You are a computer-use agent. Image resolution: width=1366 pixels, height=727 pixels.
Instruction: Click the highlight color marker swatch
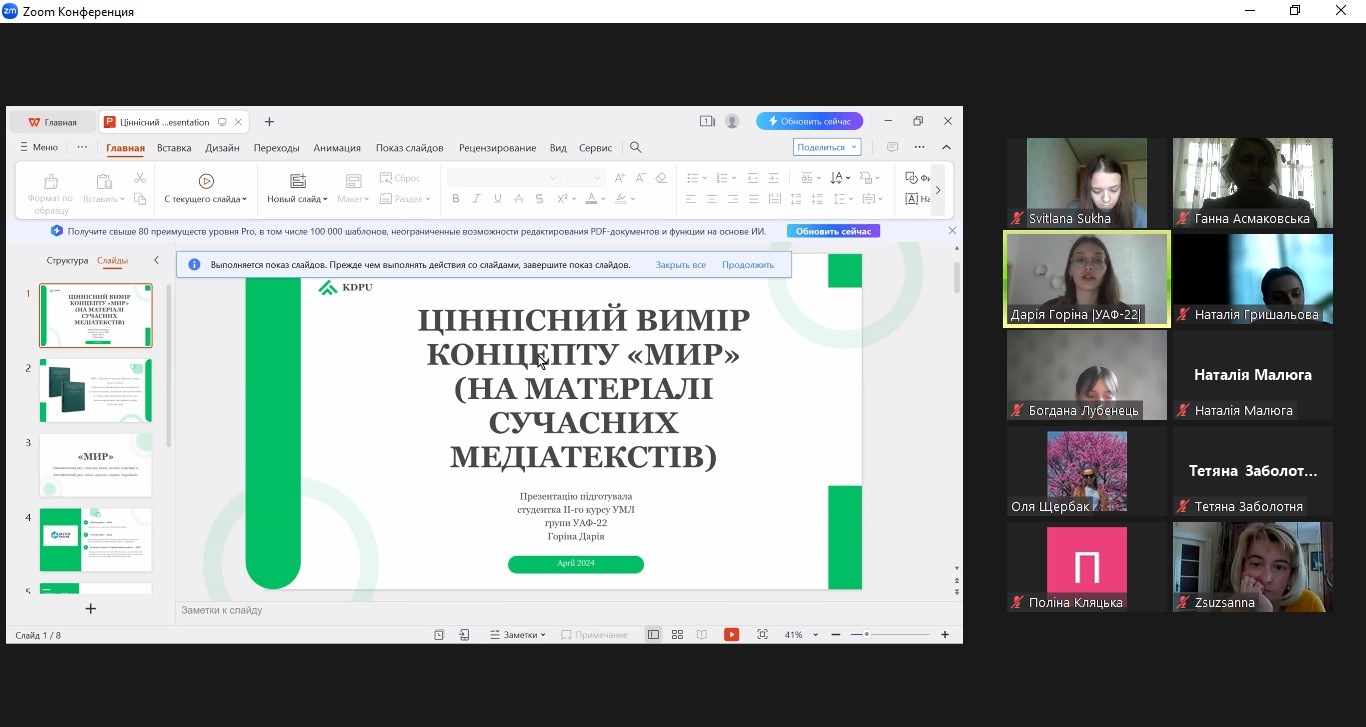(x=622, y=199)
